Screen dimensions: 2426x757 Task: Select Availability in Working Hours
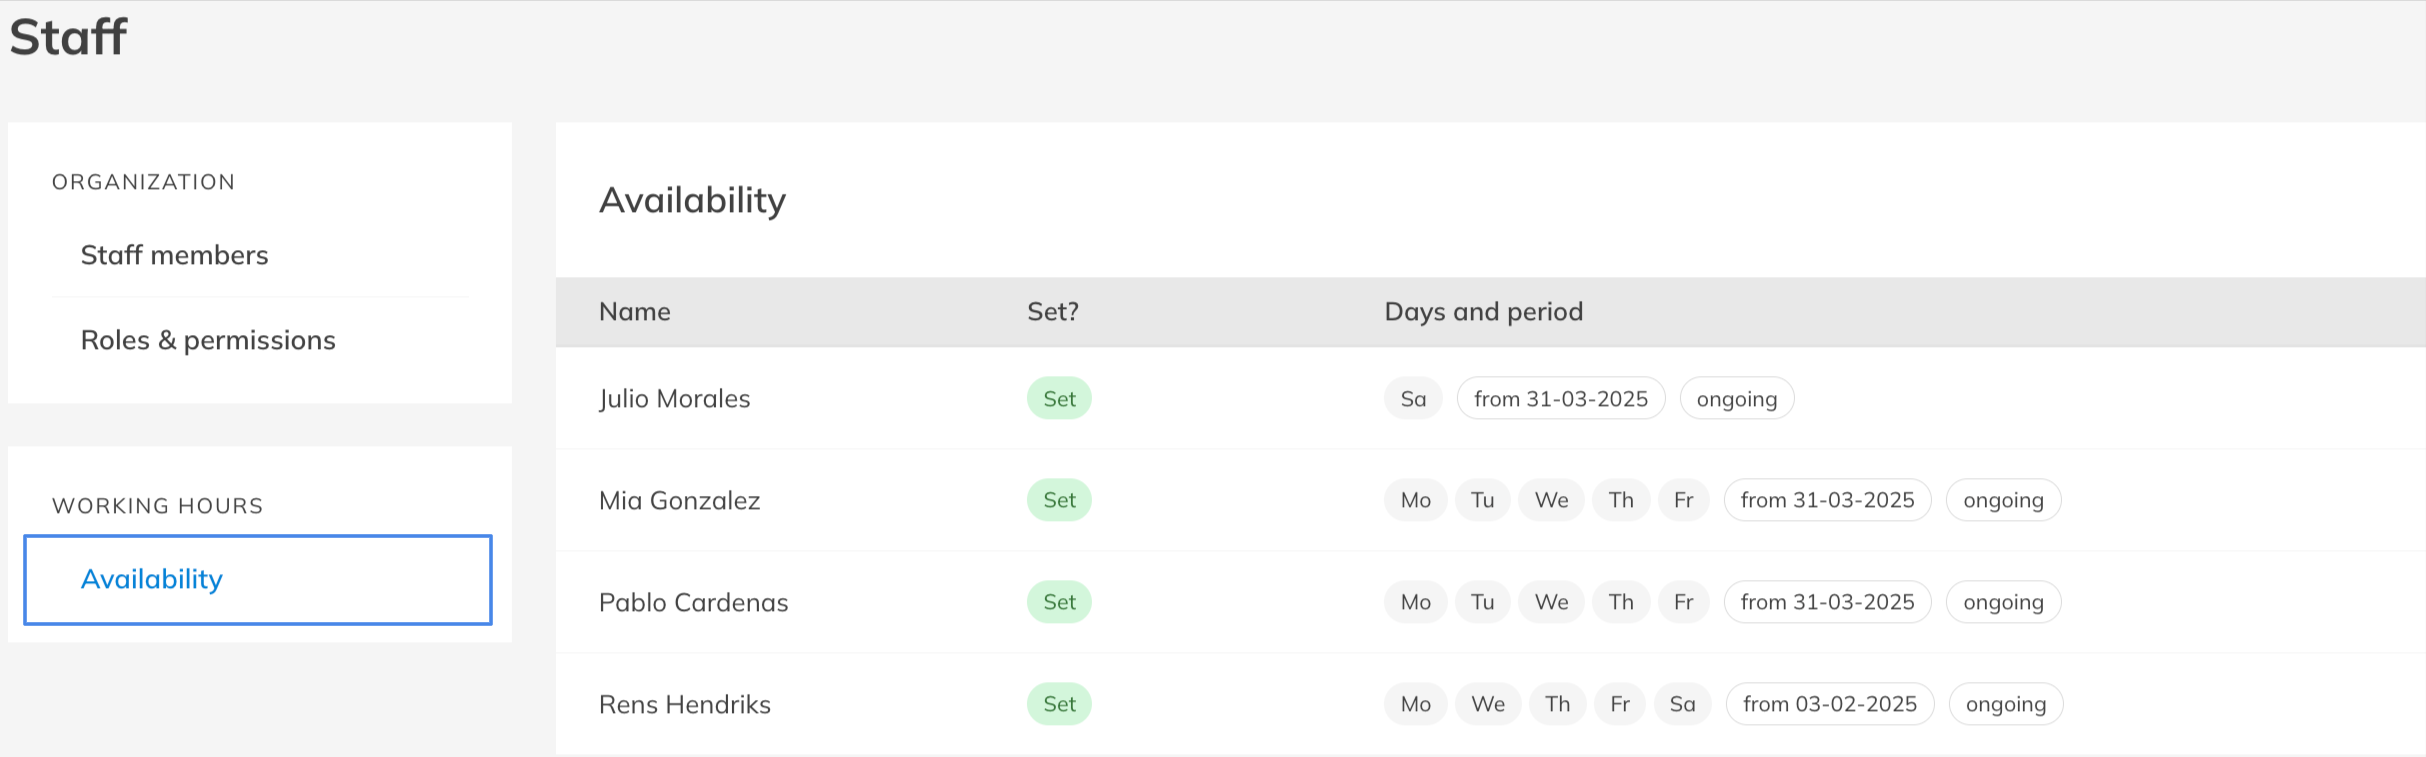(x=152, y=579)
